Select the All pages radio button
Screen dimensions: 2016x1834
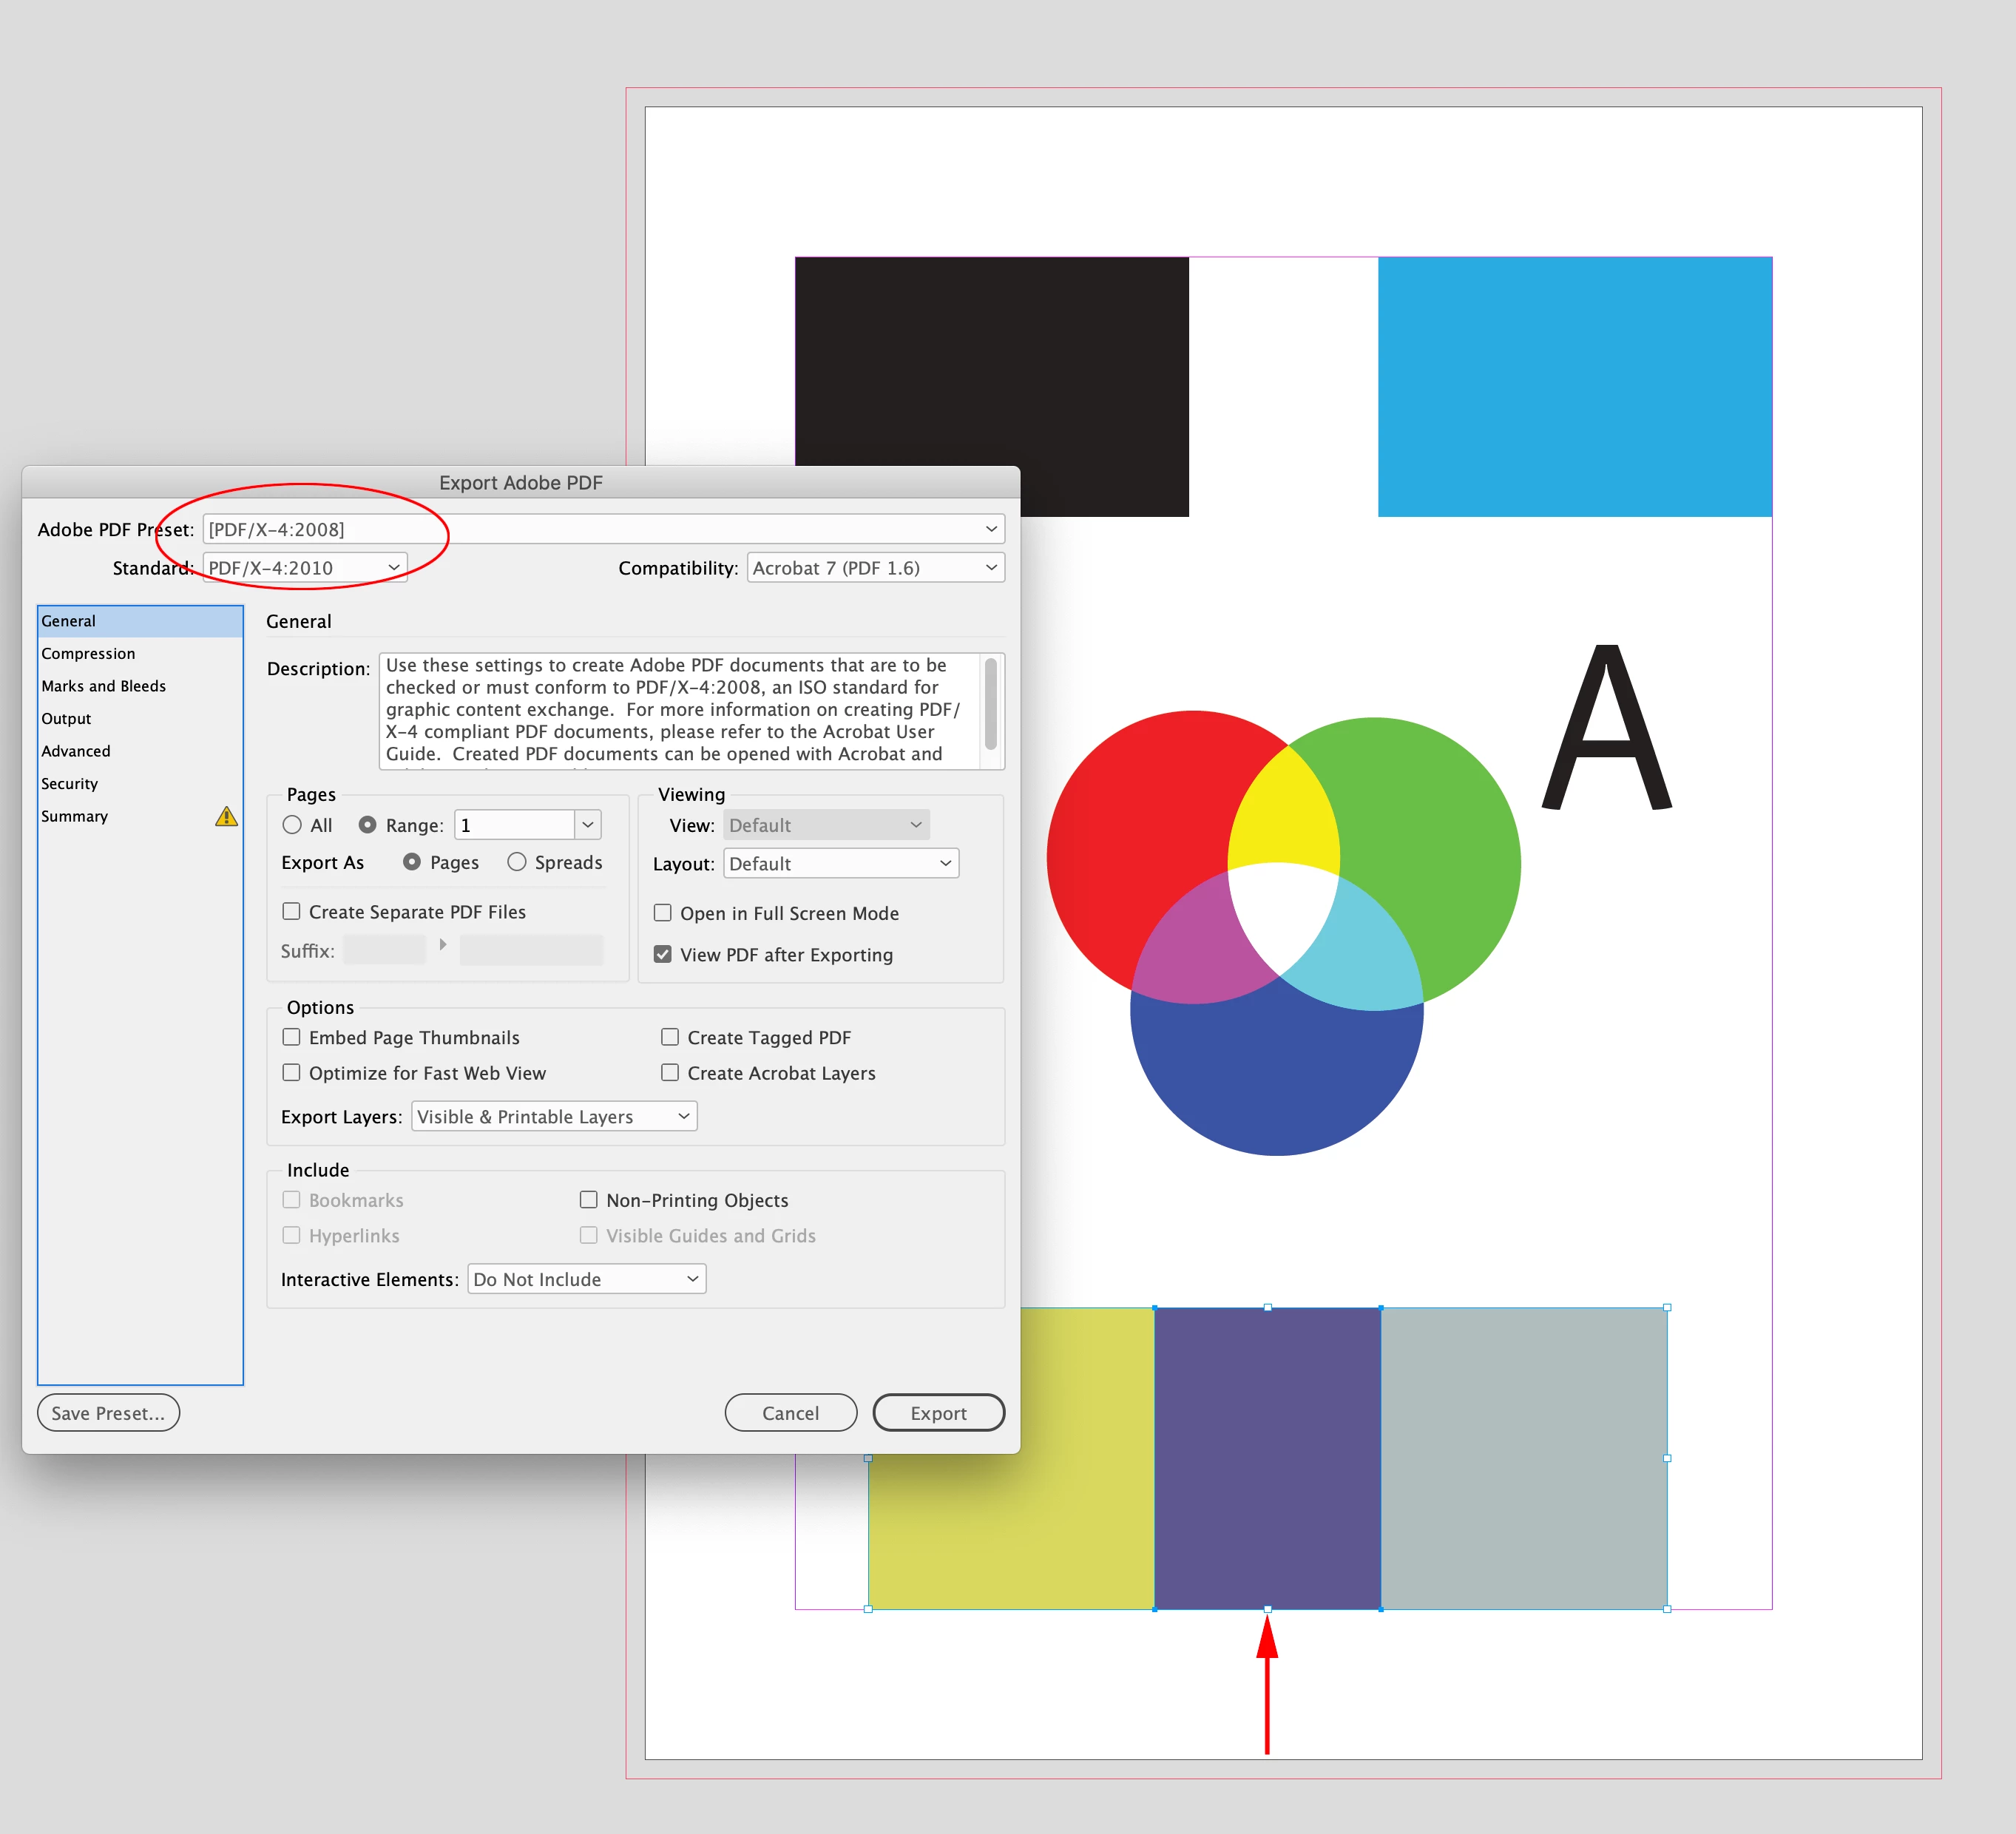click(x=292, y=825)
